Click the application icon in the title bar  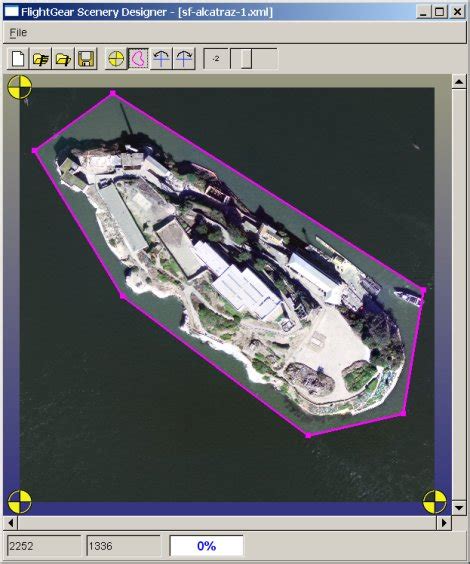click(11, 12)
